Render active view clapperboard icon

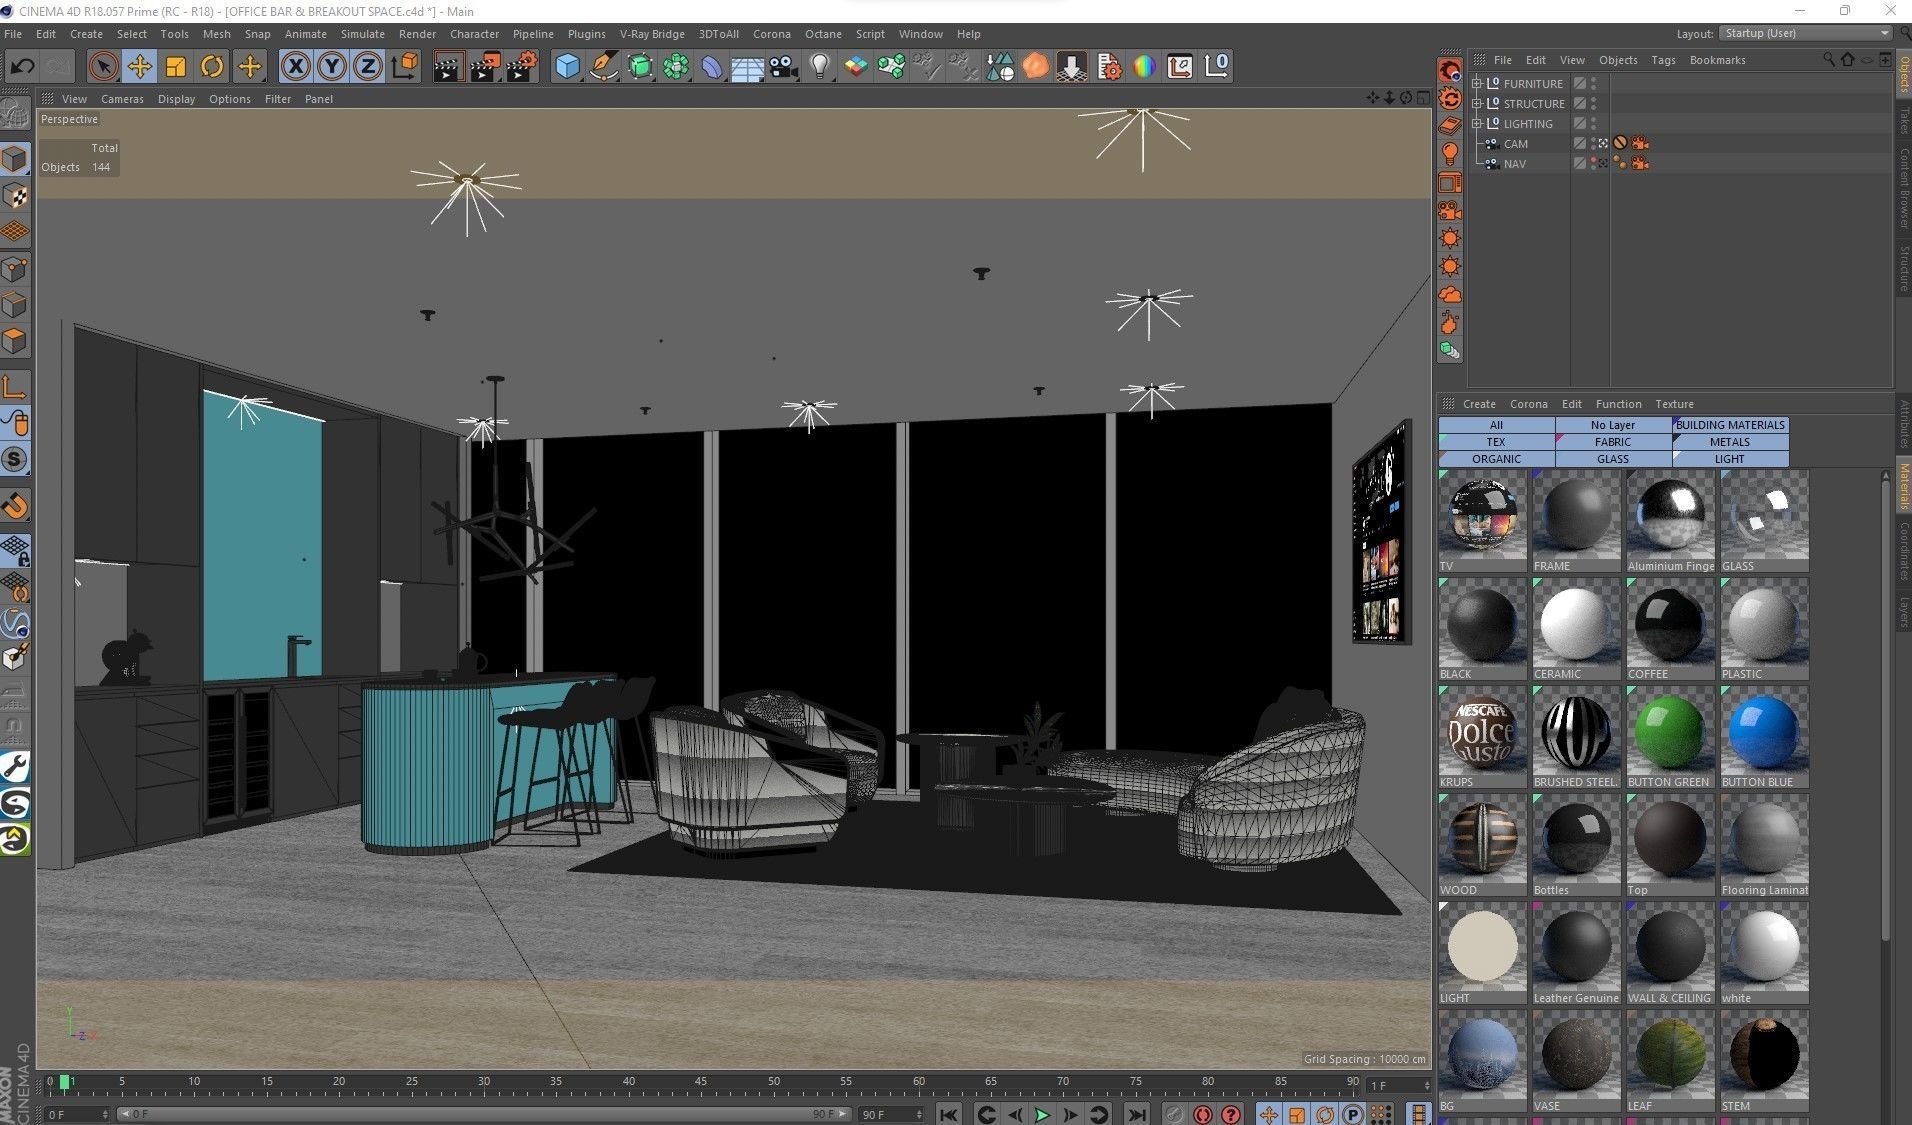(448, 67)
